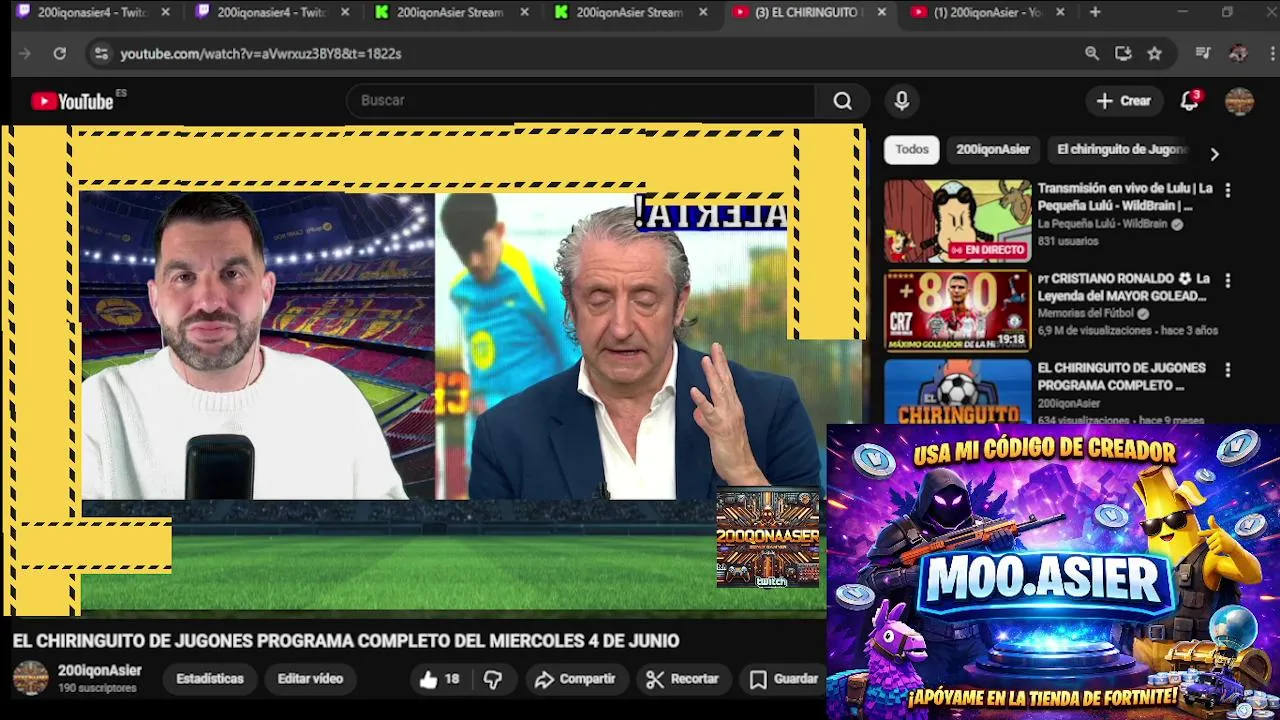Click the address bar URL
This screenshot has height=720, width=1280.
[x=261, y=54]
